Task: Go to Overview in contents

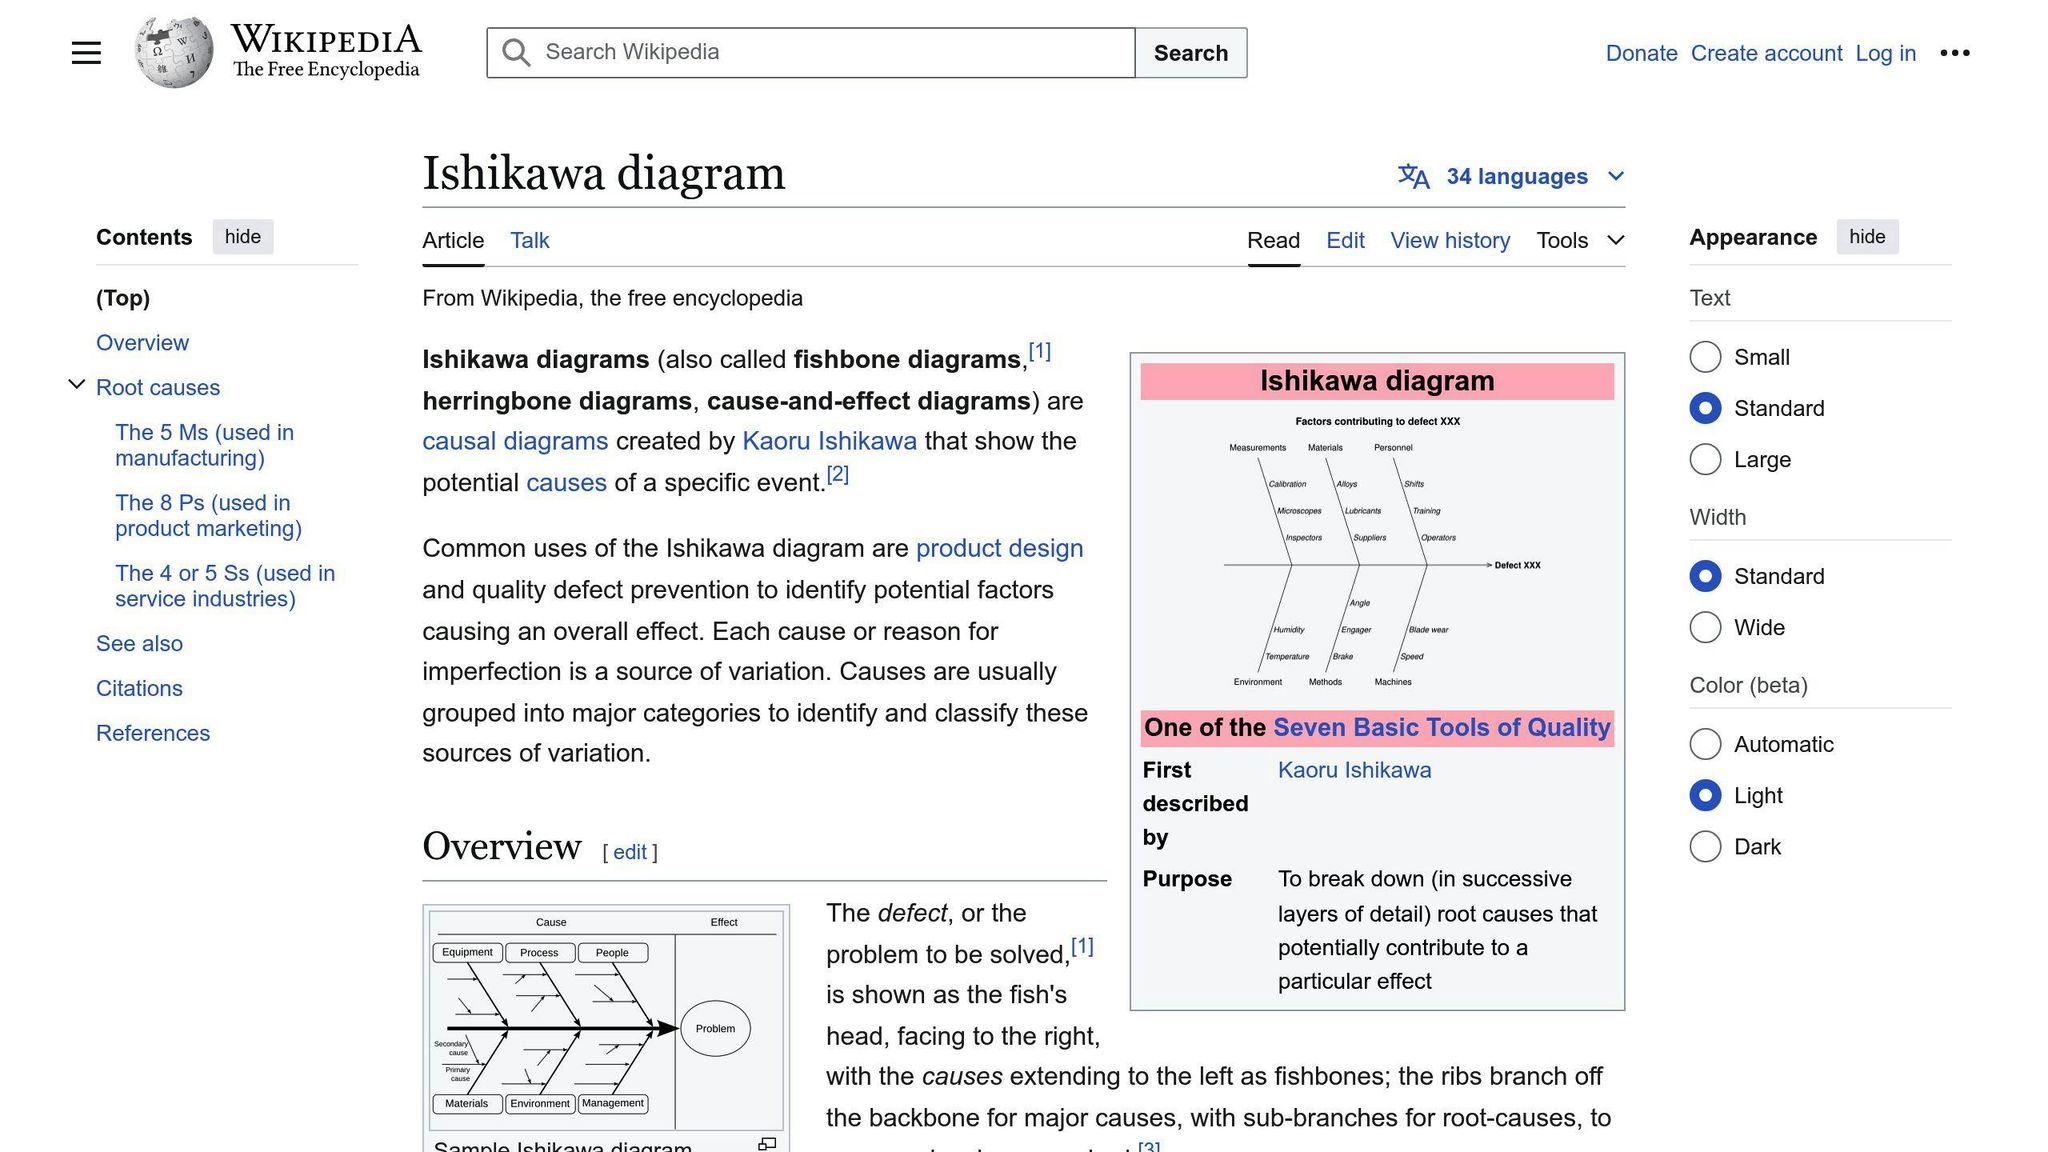Action: tap(142, 343)
